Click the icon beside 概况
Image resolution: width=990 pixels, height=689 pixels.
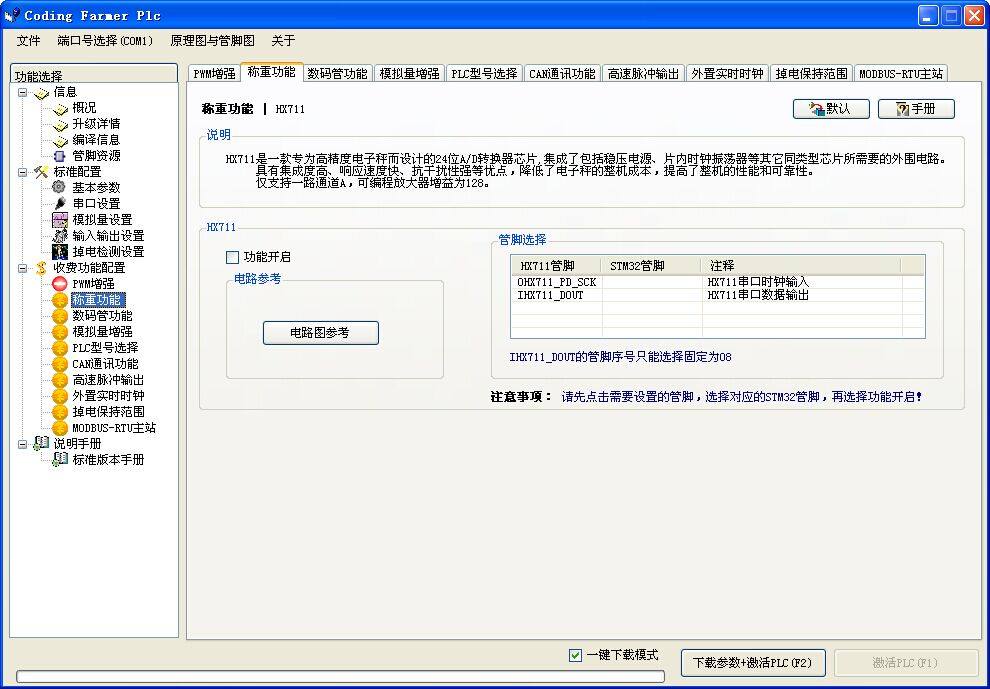click(60, 108)
